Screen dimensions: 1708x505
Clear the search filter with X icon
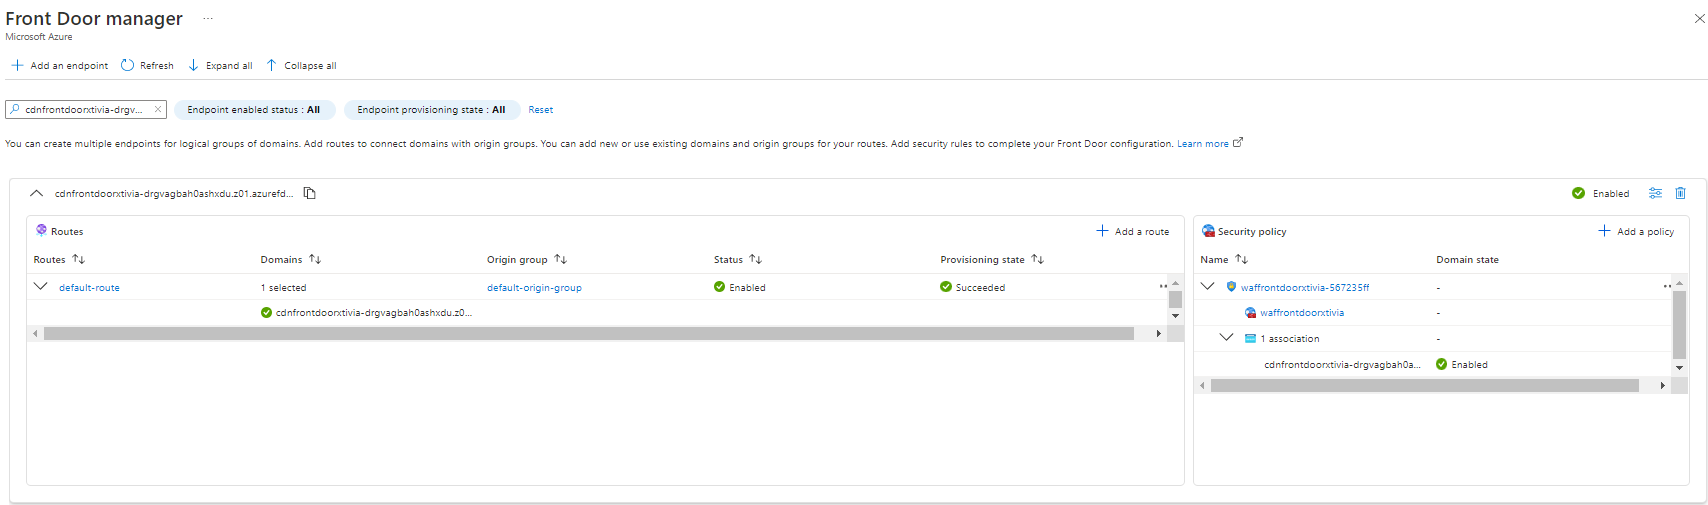click(157, 110)
